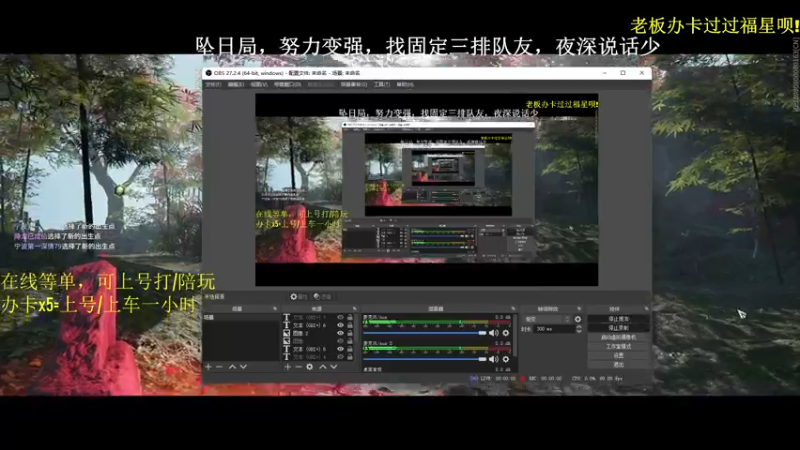The height and width of the screenshot is (450, 800).
Task: Adjust the 麦克风/Aux 2 volume slider
Action: 424,359
